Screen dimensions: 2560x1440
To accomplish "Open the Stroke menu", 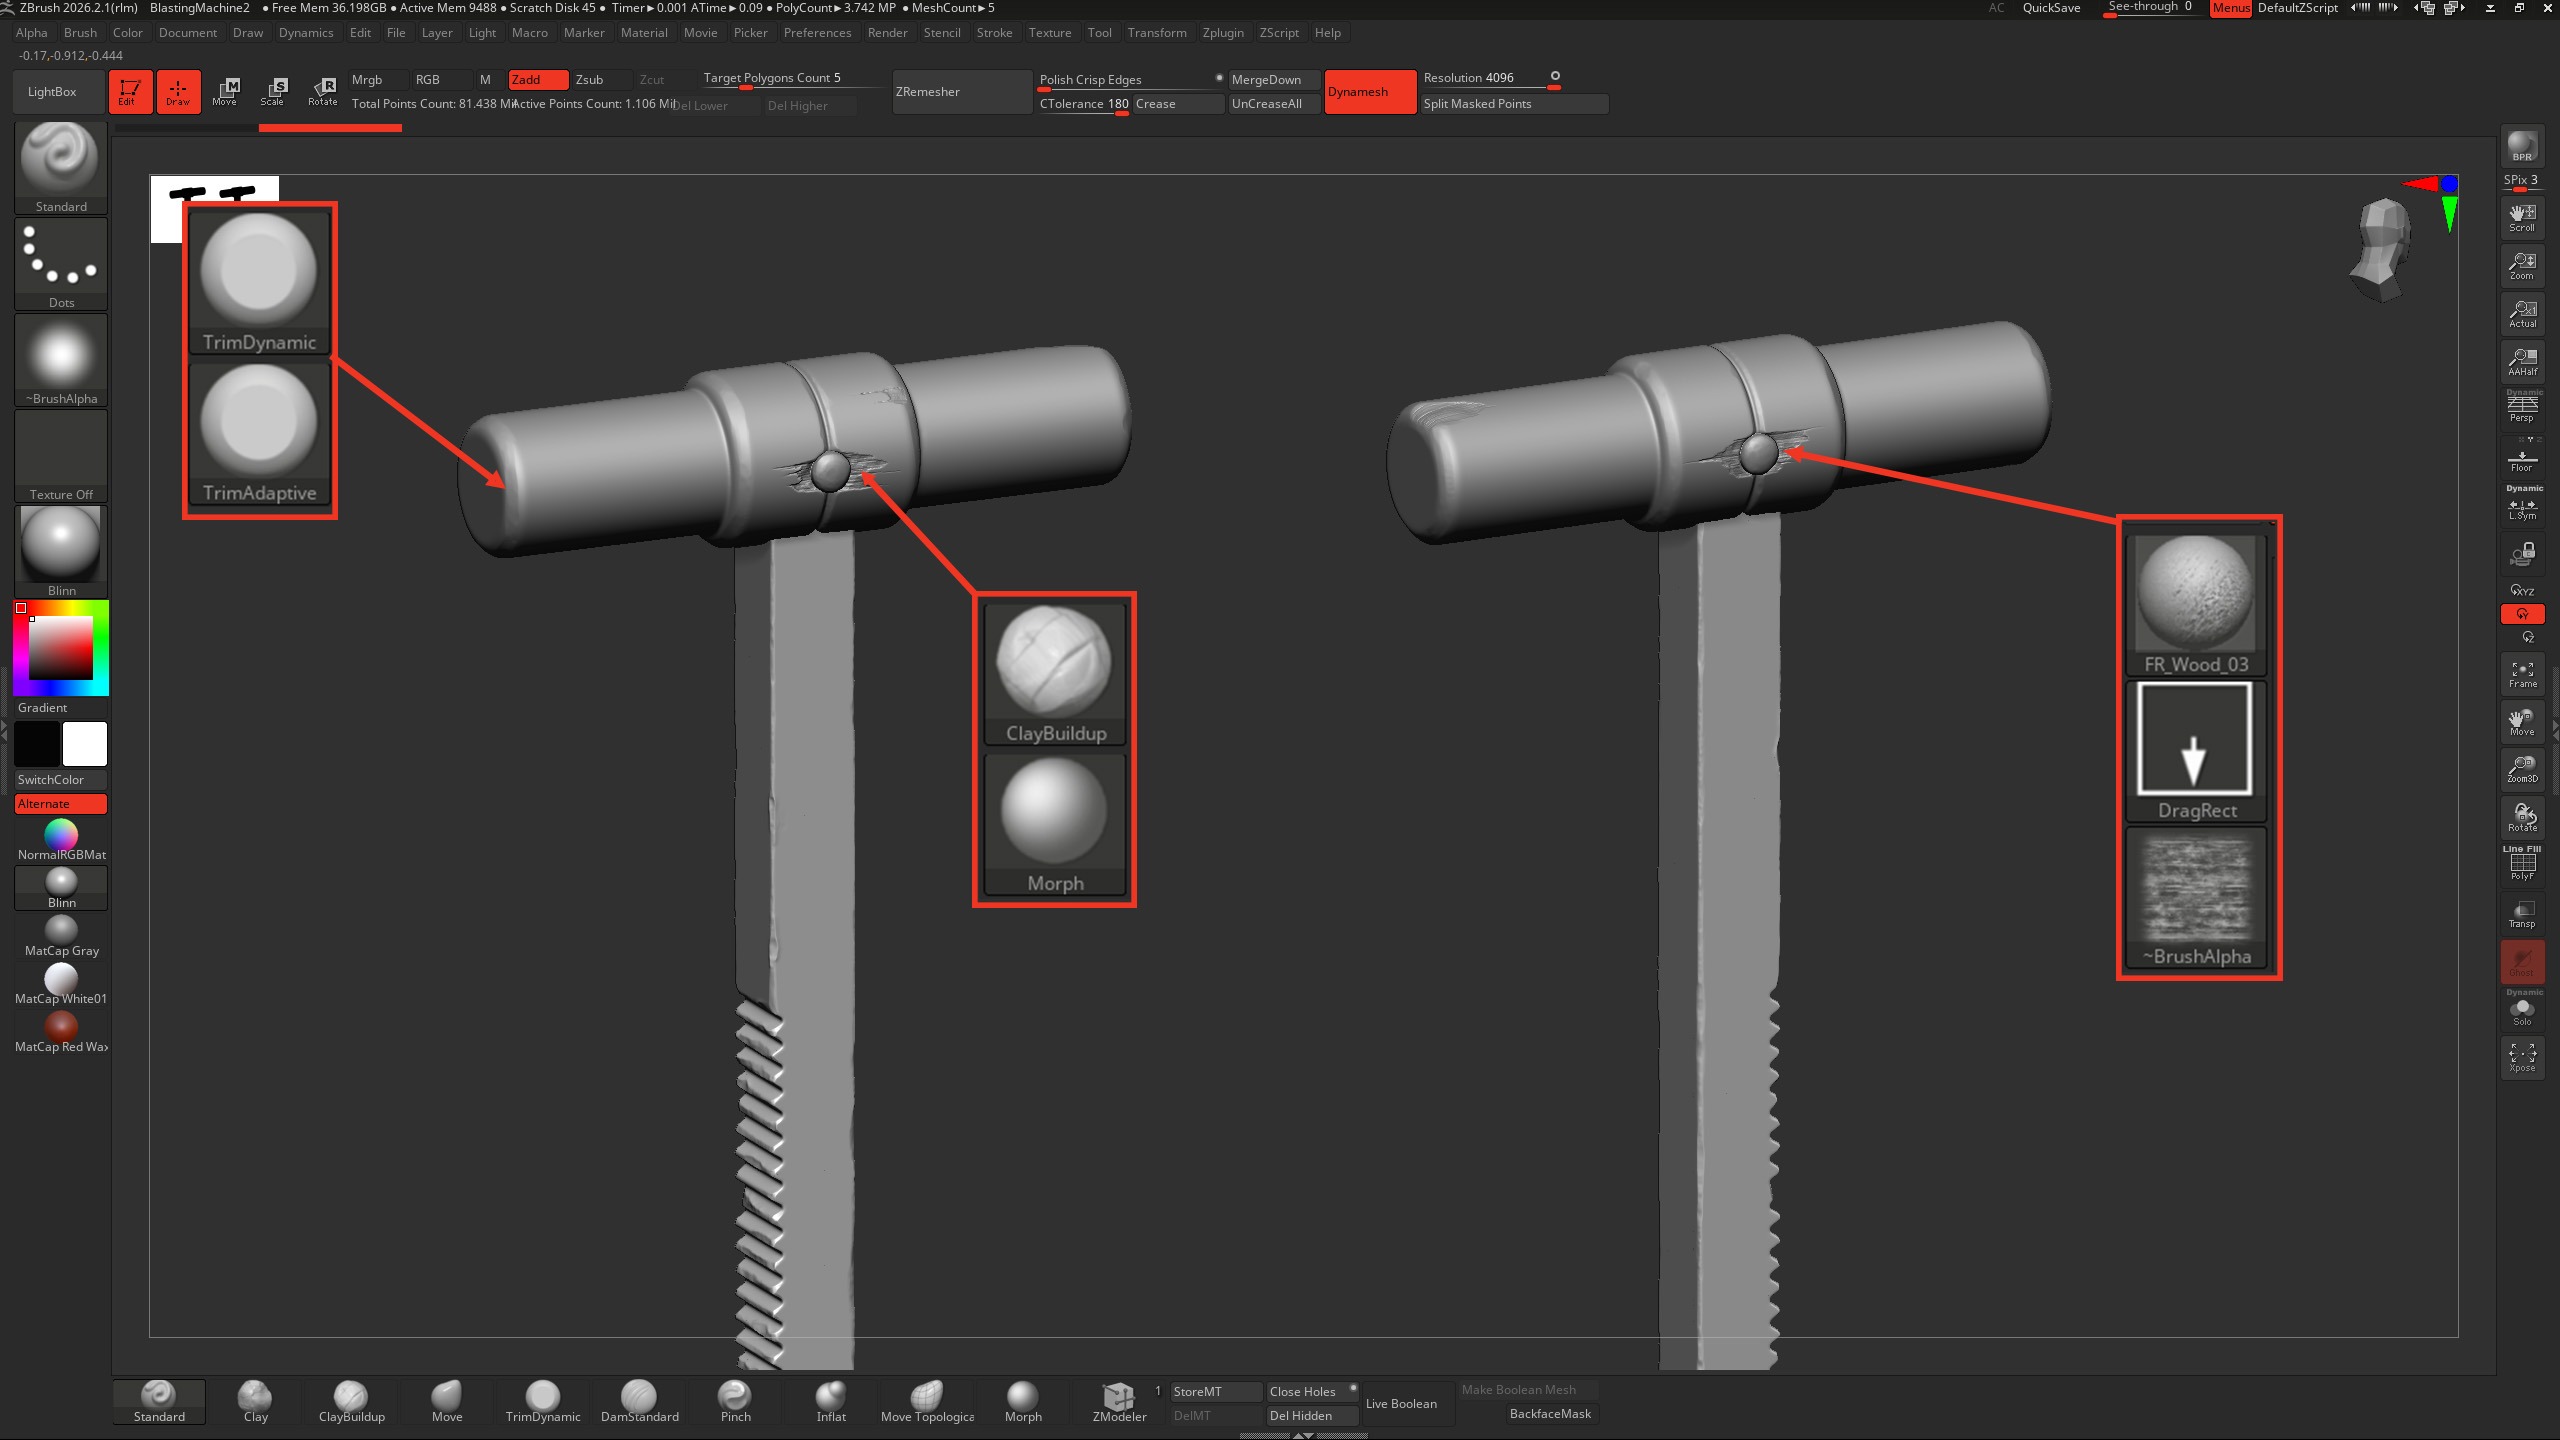I will click(994, 33).
